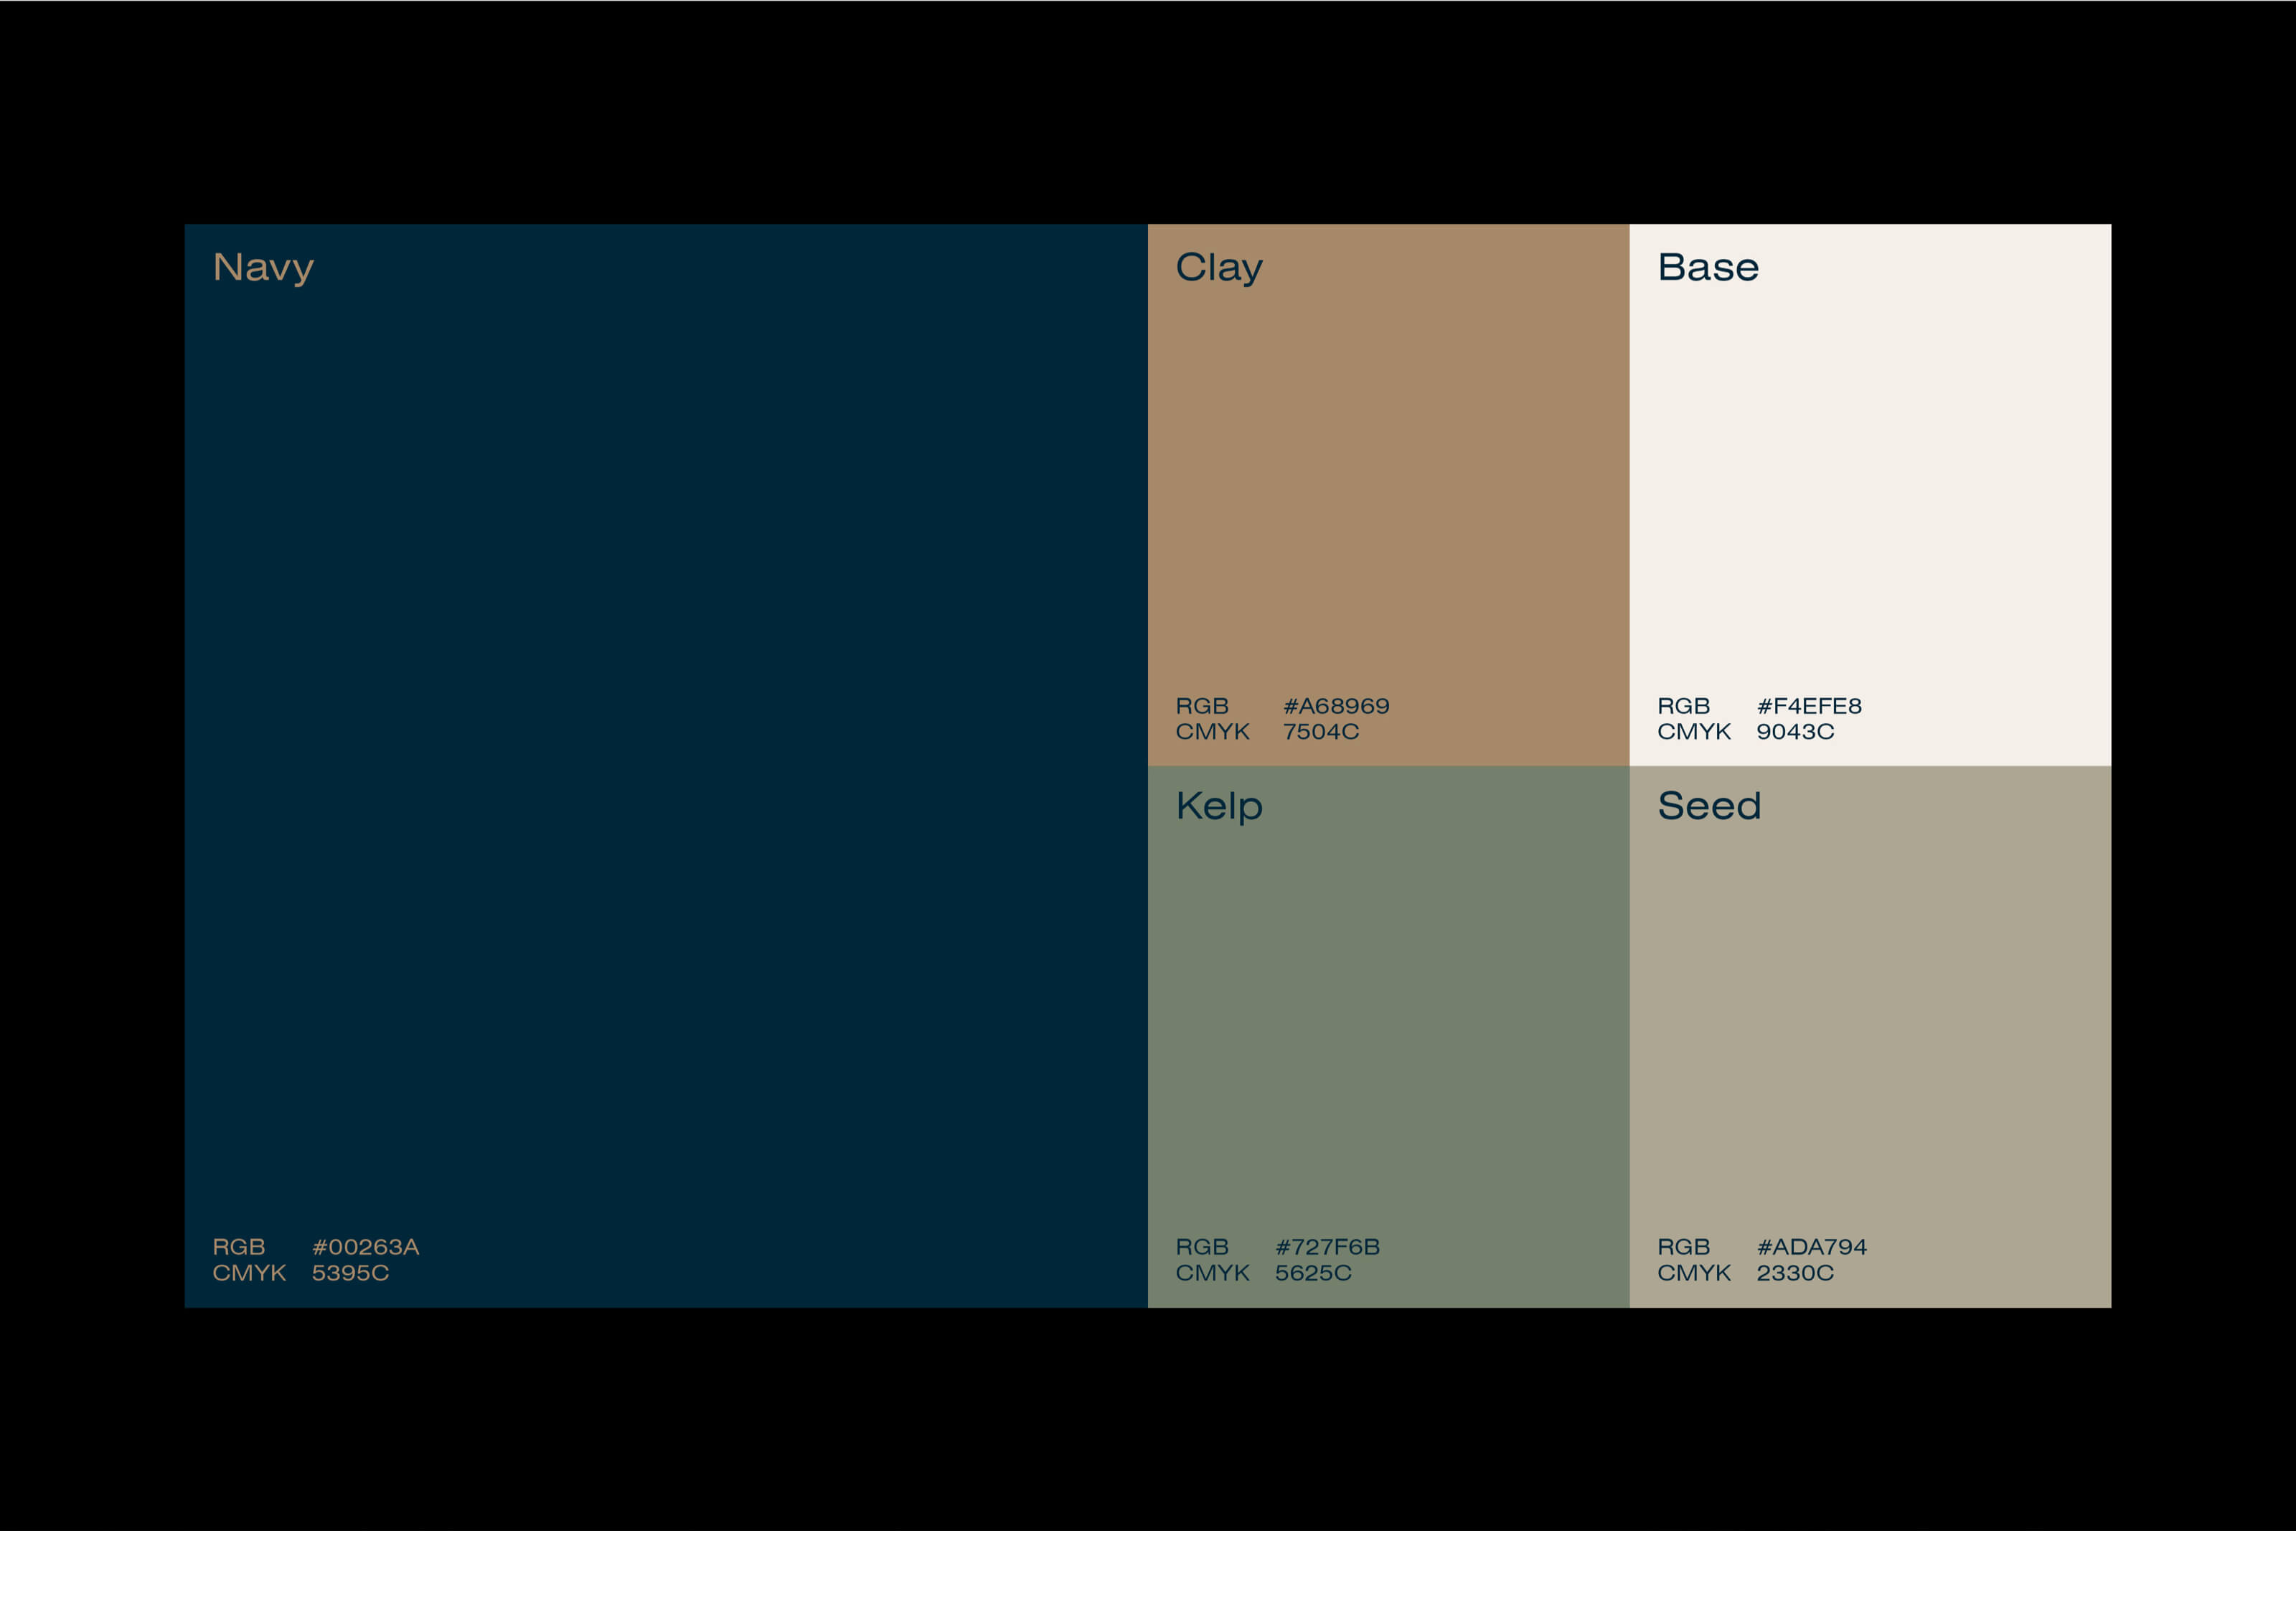The image size is (2296, 1602).
Task: Click the "Navy" title text
Action: [263, 268]
